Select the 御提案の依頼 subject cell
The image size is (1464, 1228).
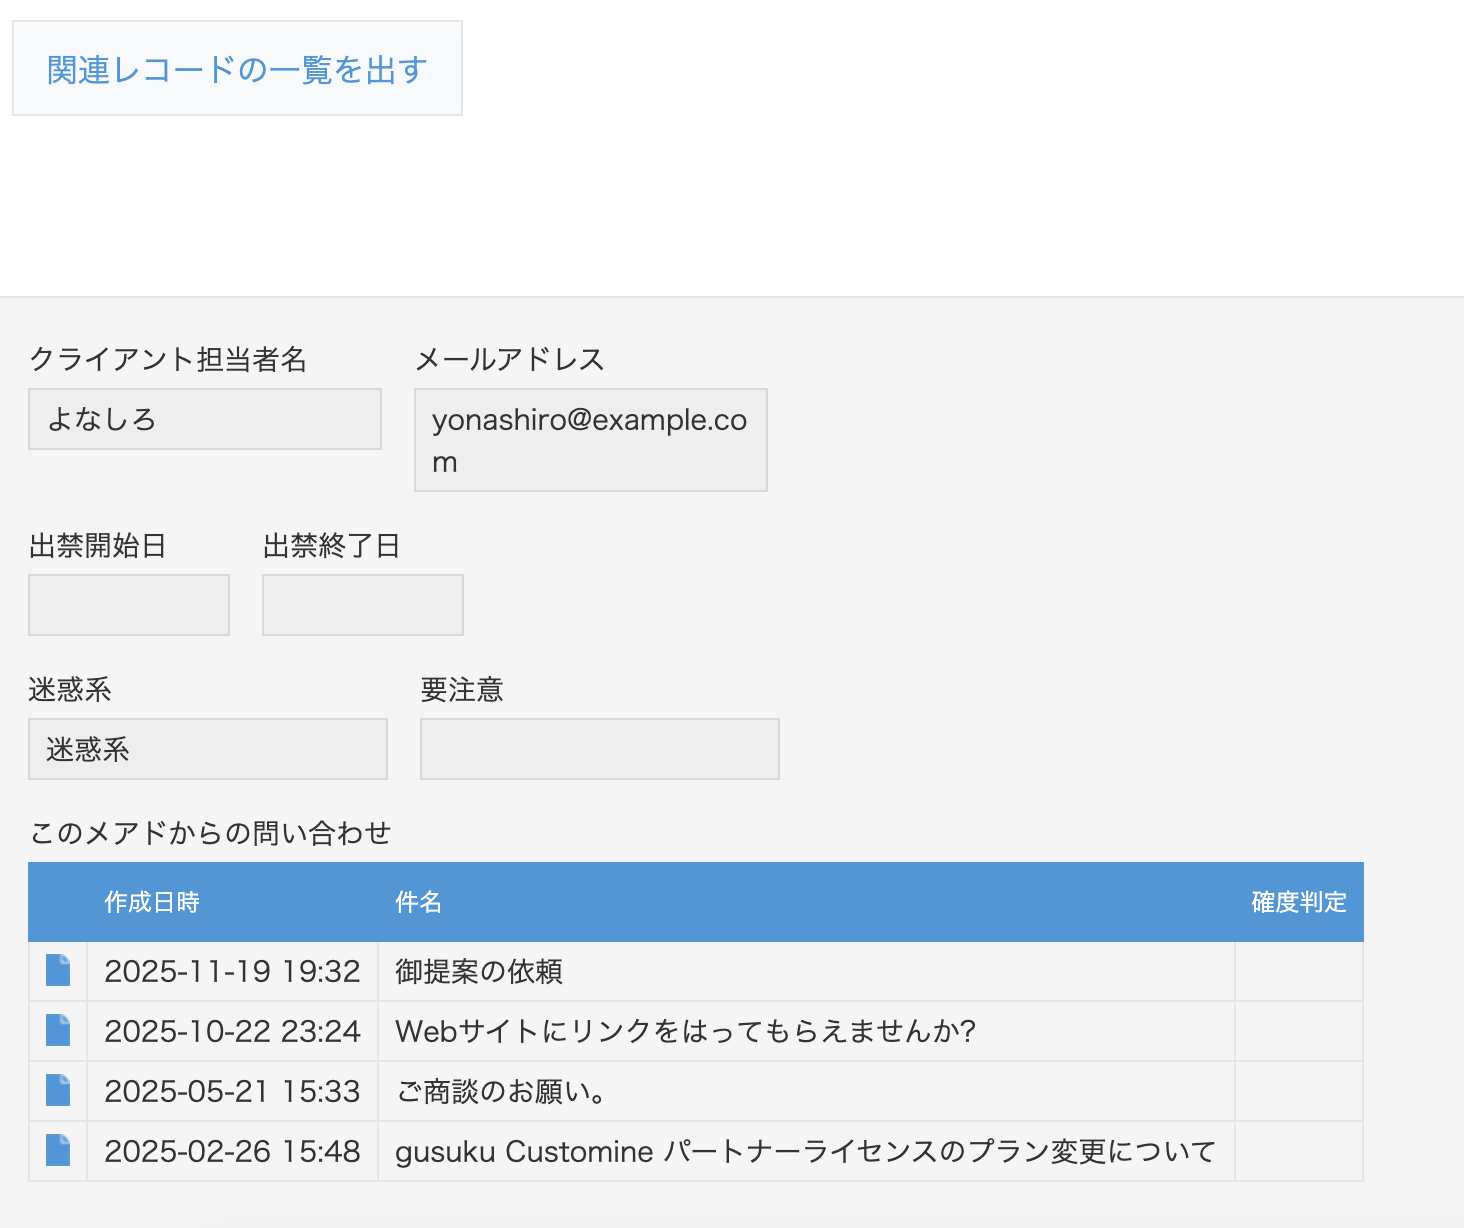(x=479, y=971)
